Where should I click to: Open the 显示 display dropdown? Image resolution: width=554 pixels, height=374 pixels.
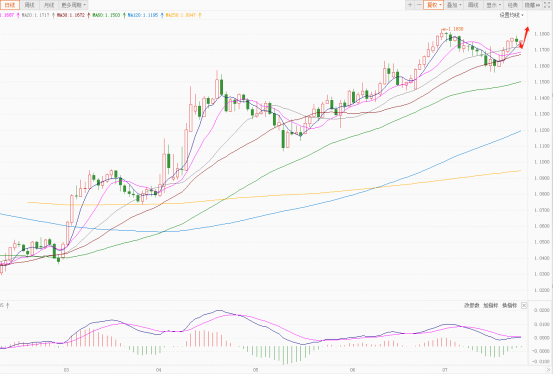[x=493, y=5]
